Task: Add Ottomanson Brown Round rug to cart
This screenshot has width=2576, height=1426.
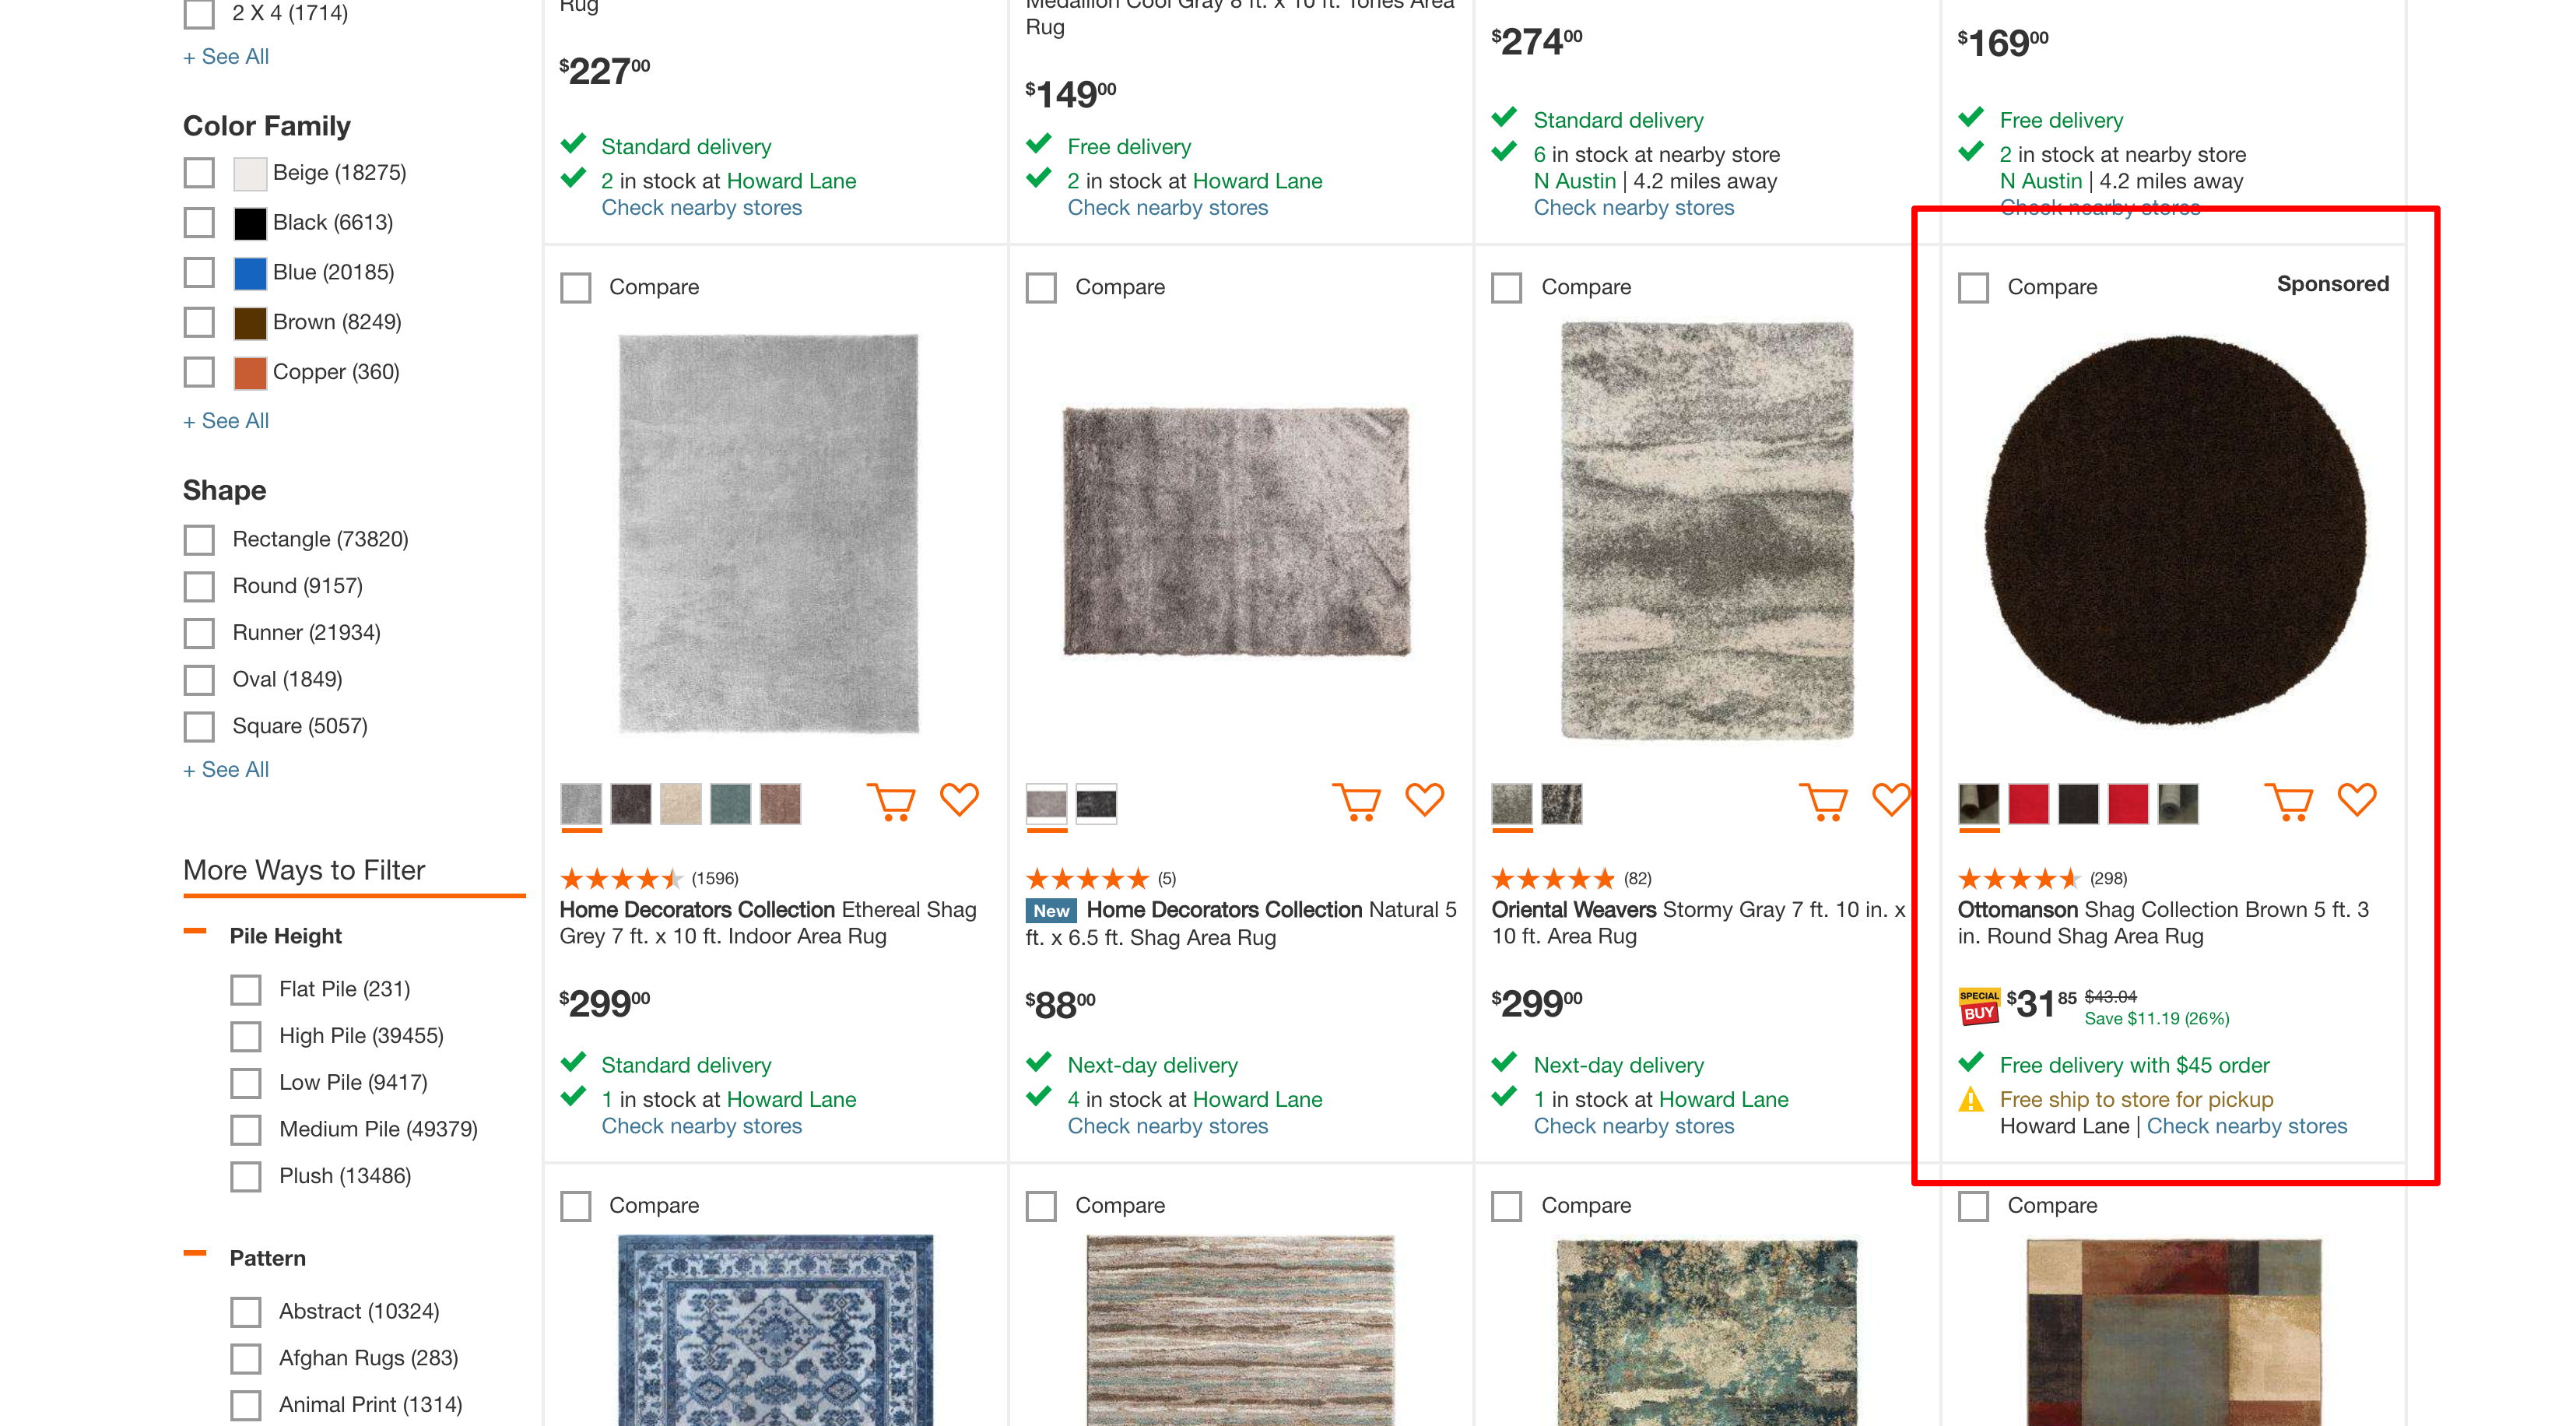Action: tap(2289, 801)
